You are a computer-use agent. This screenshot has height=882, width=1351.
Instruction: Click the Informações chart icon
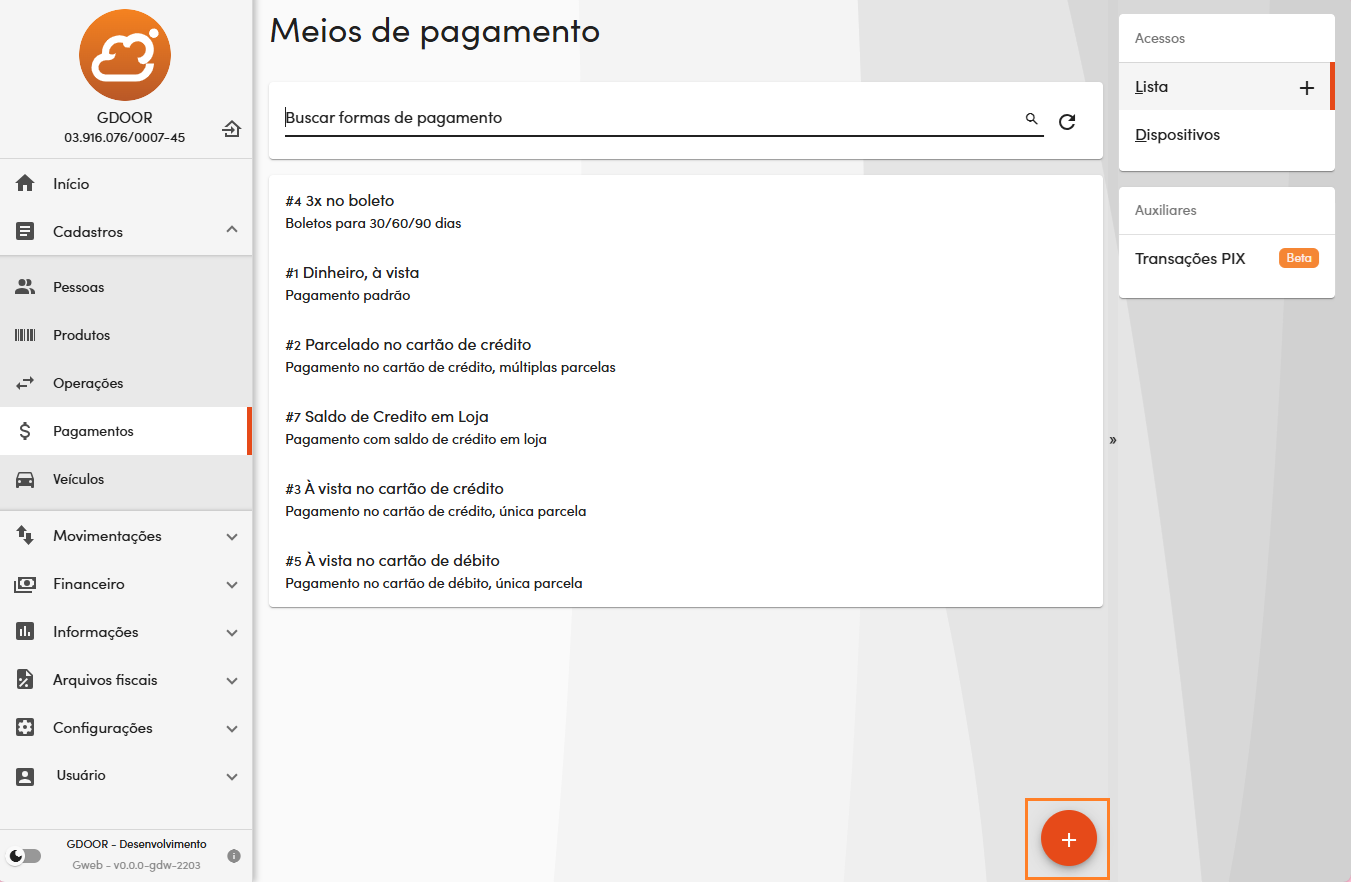coord(25,632)
